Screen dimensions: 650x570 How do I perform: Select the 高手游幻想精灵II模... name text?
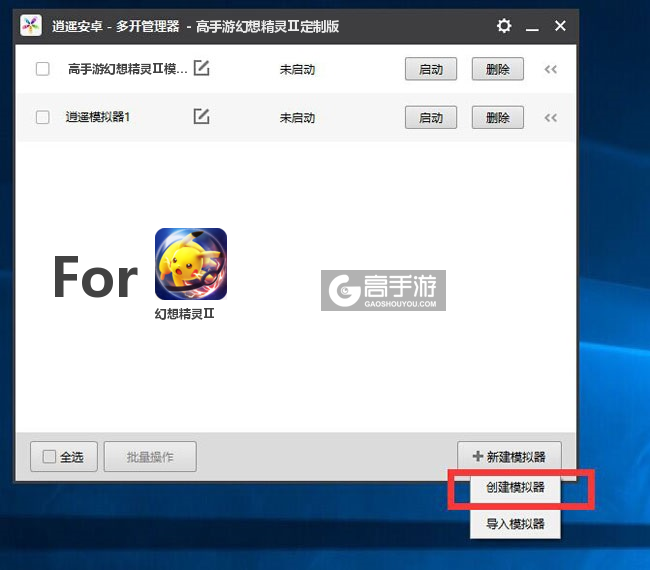click(x=128, y=69)
